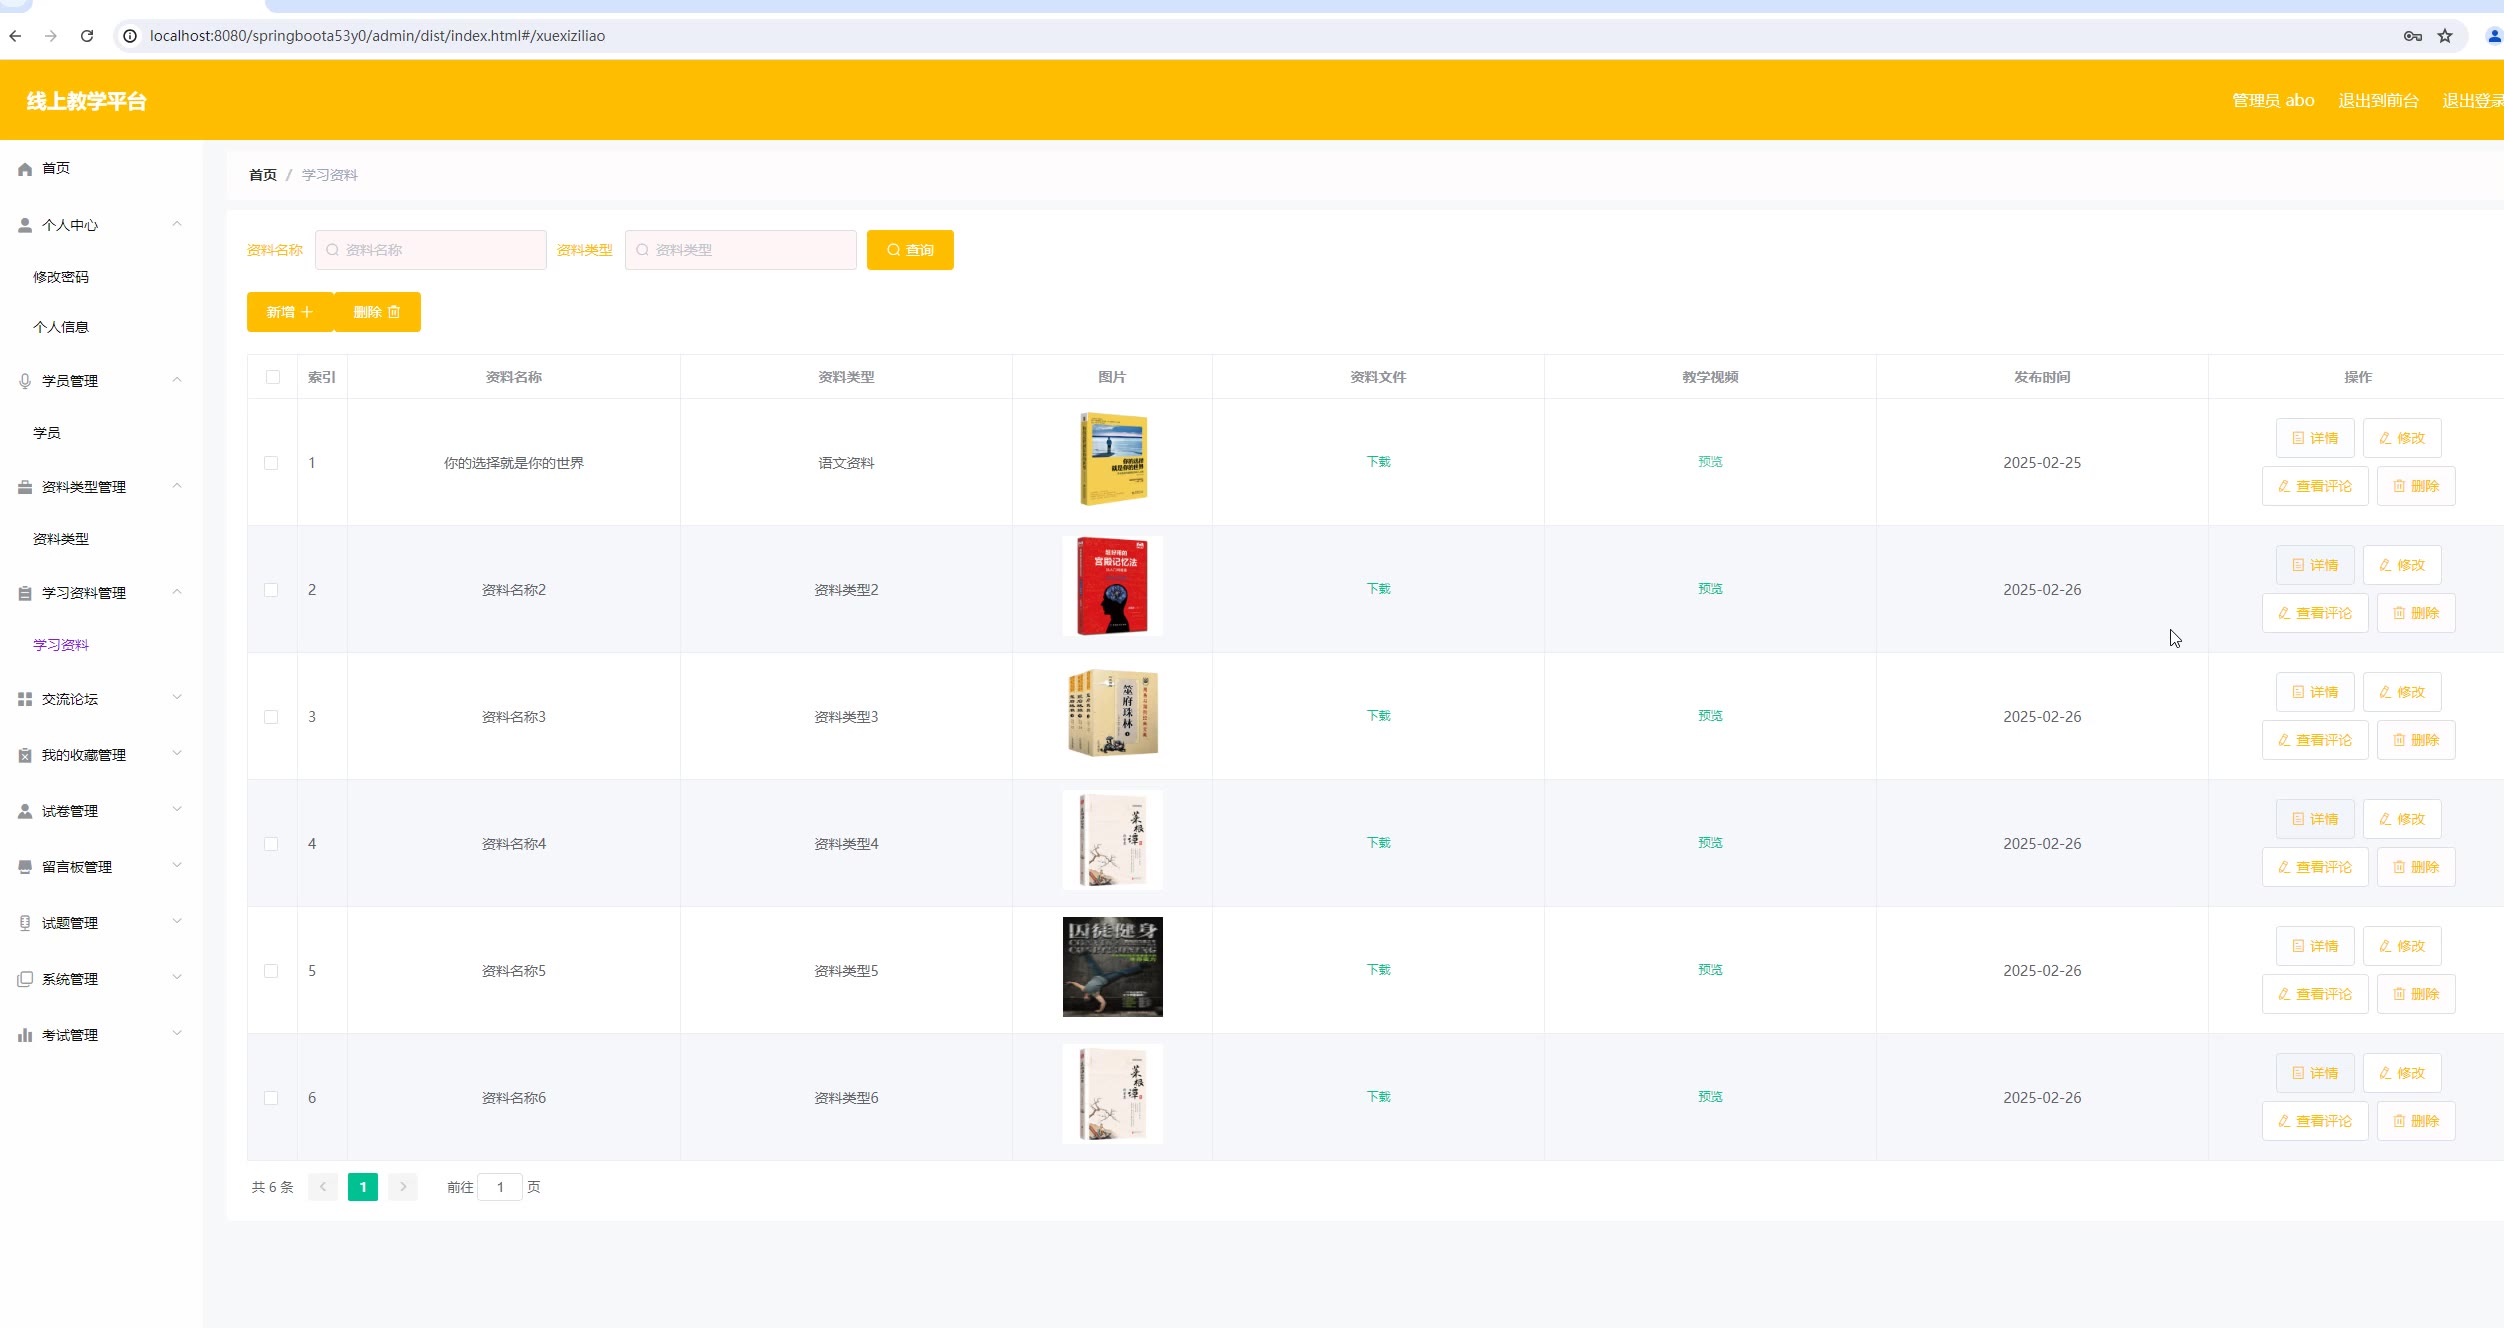Screen dimensions: 2504x1328
Task: Check the checkbox for 资料名称4
Action: (x=271, y=844)
